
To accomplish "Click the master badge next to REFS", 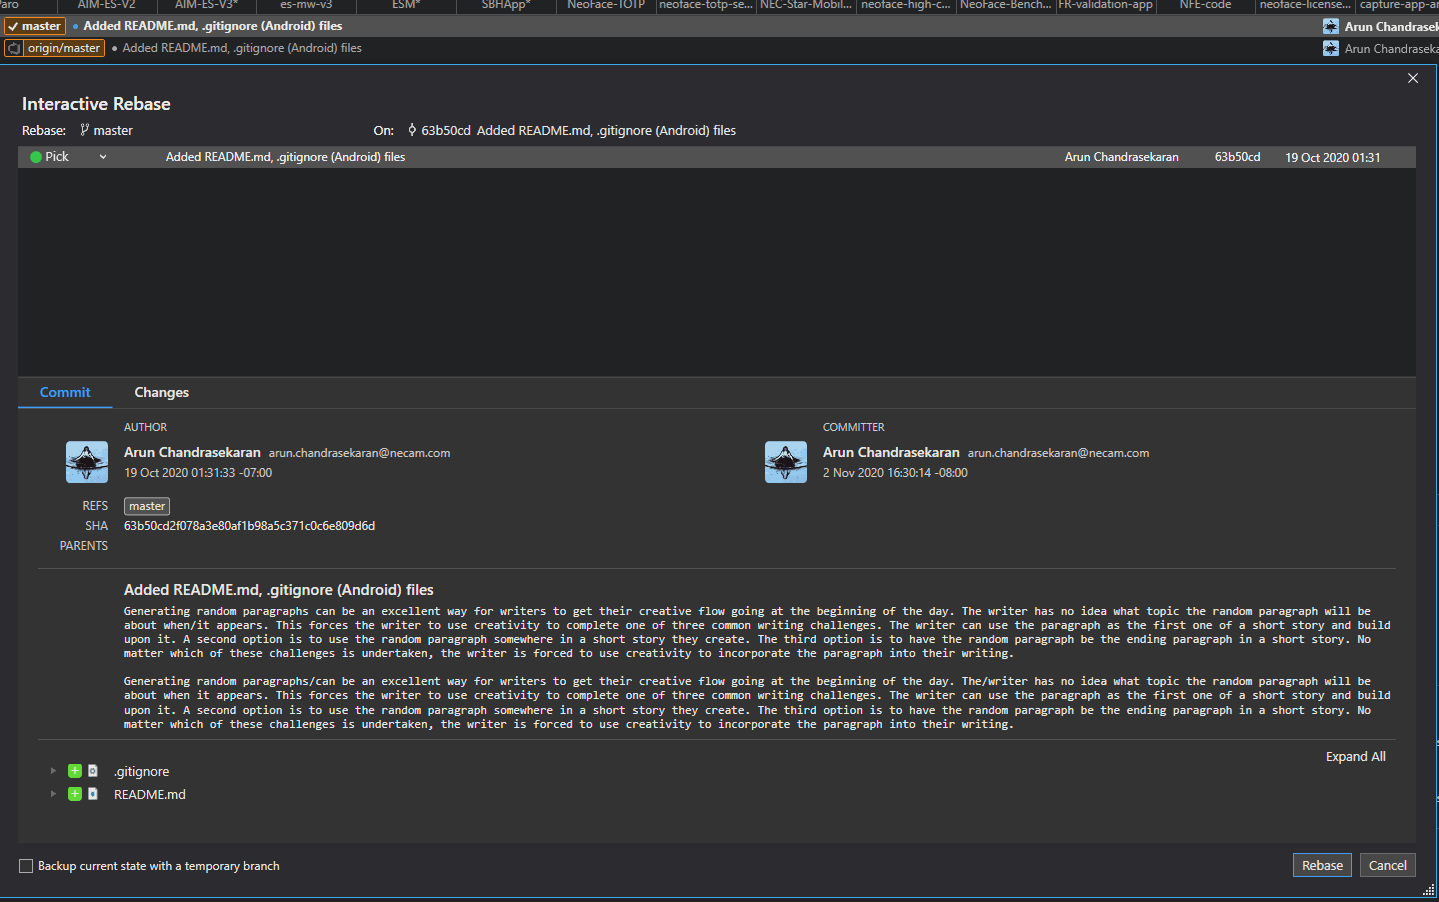I will point(146,506).
